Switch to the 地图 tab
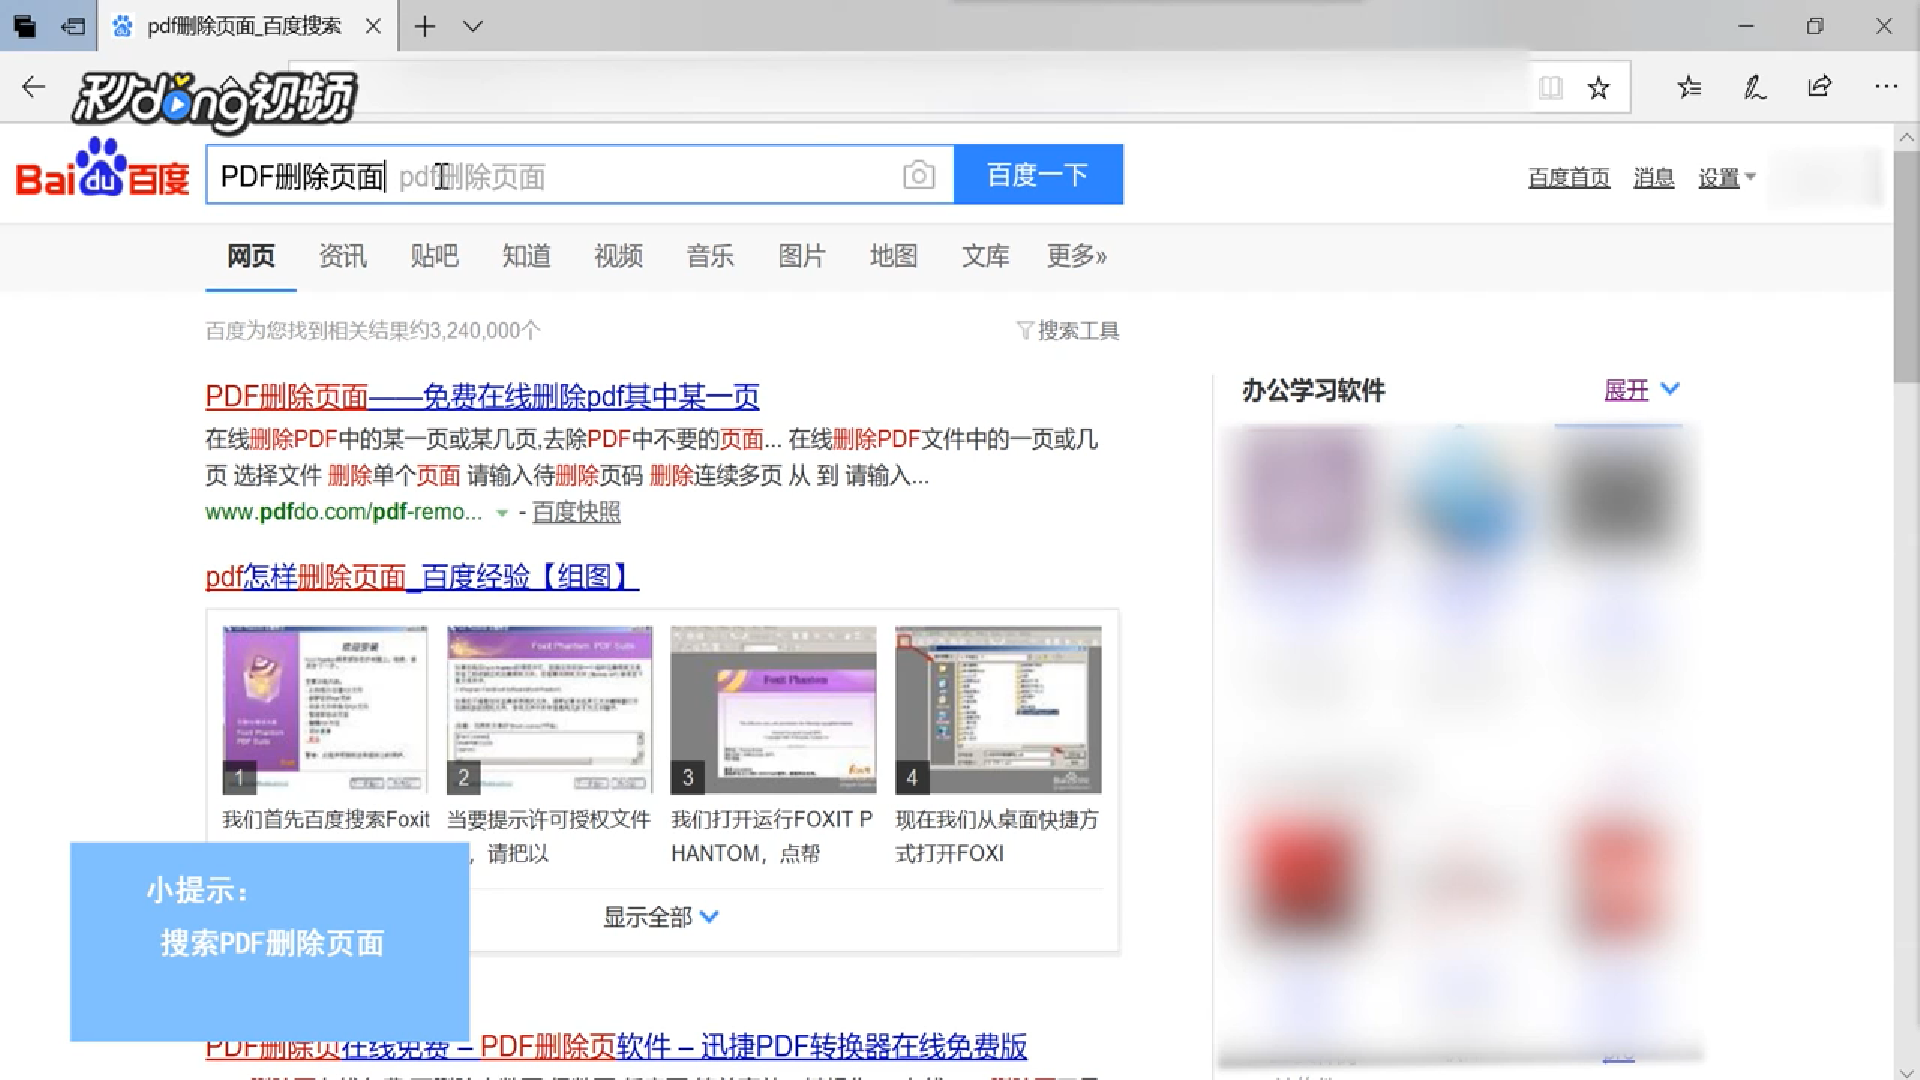 click(x=893, y=256)
